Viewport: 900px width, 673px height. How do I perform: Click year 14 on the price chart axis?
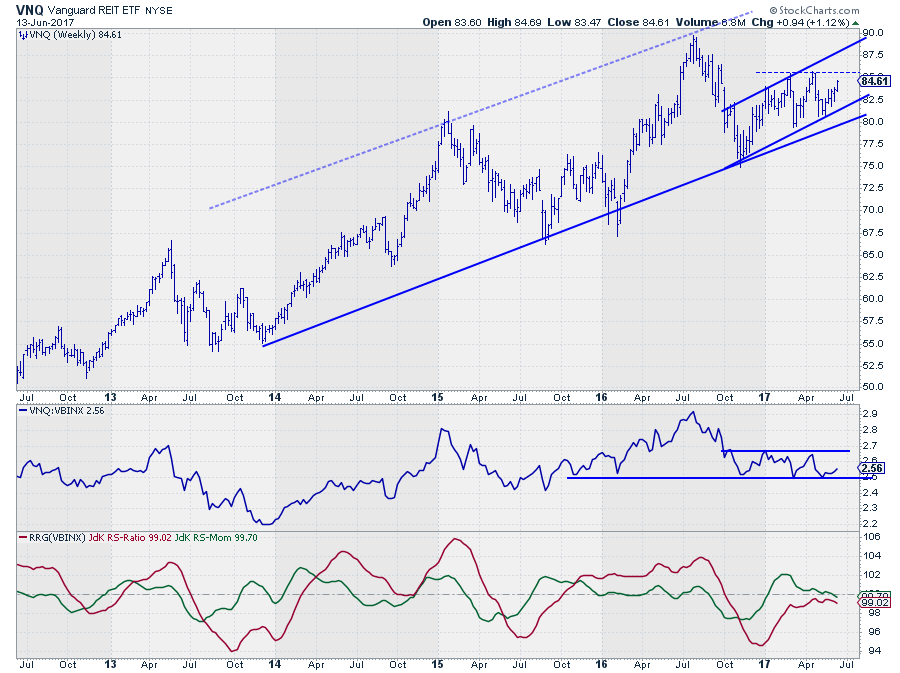coord(274,397)
